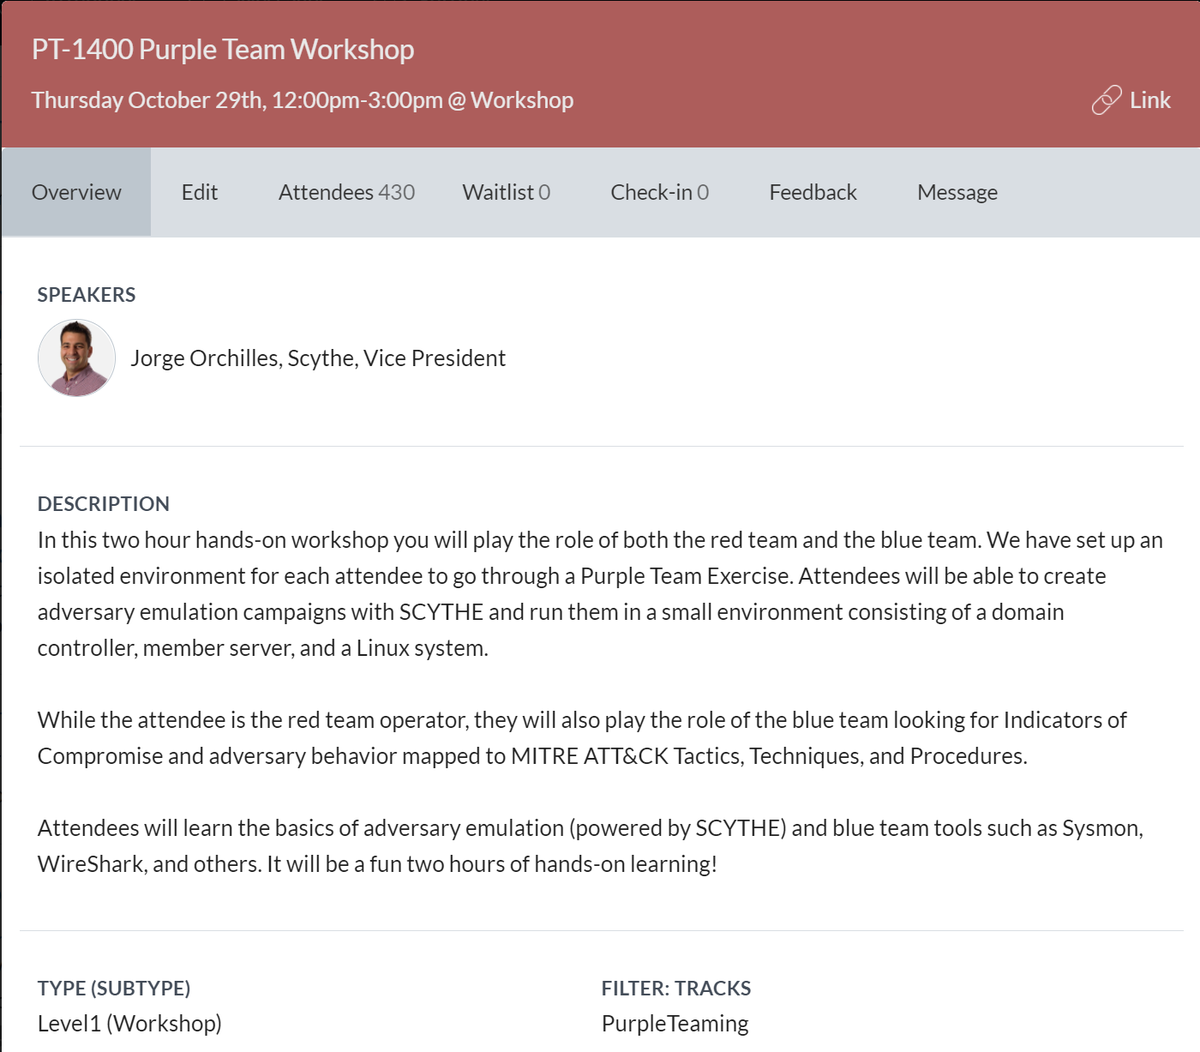Image resolution: width=1200 pixels, height=1052 pixels.
Task: Switch to the Overview tab
Action: tap(76, 192)
